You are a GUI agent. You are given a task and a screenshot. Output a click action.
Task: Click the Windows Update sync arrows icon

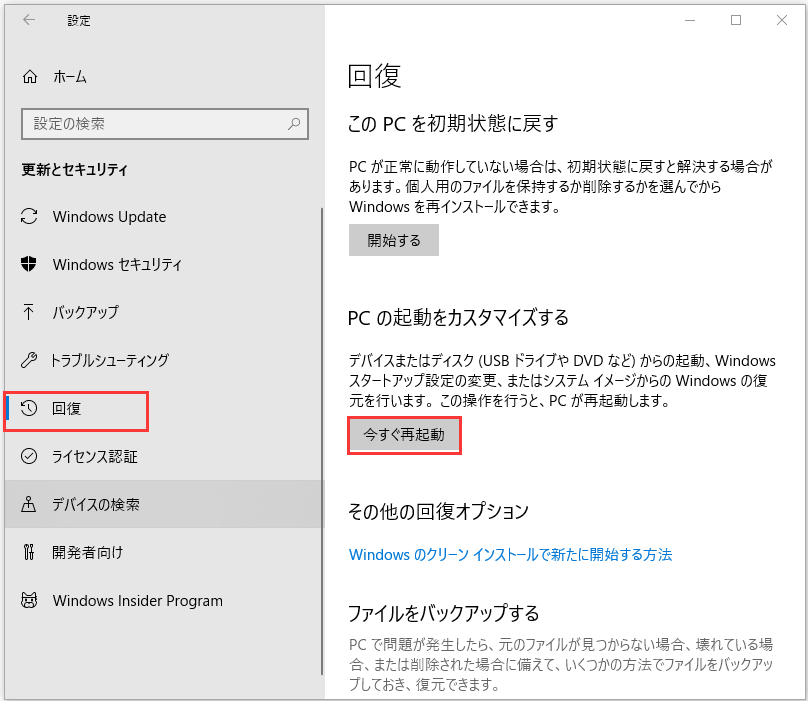coord(28,216)
